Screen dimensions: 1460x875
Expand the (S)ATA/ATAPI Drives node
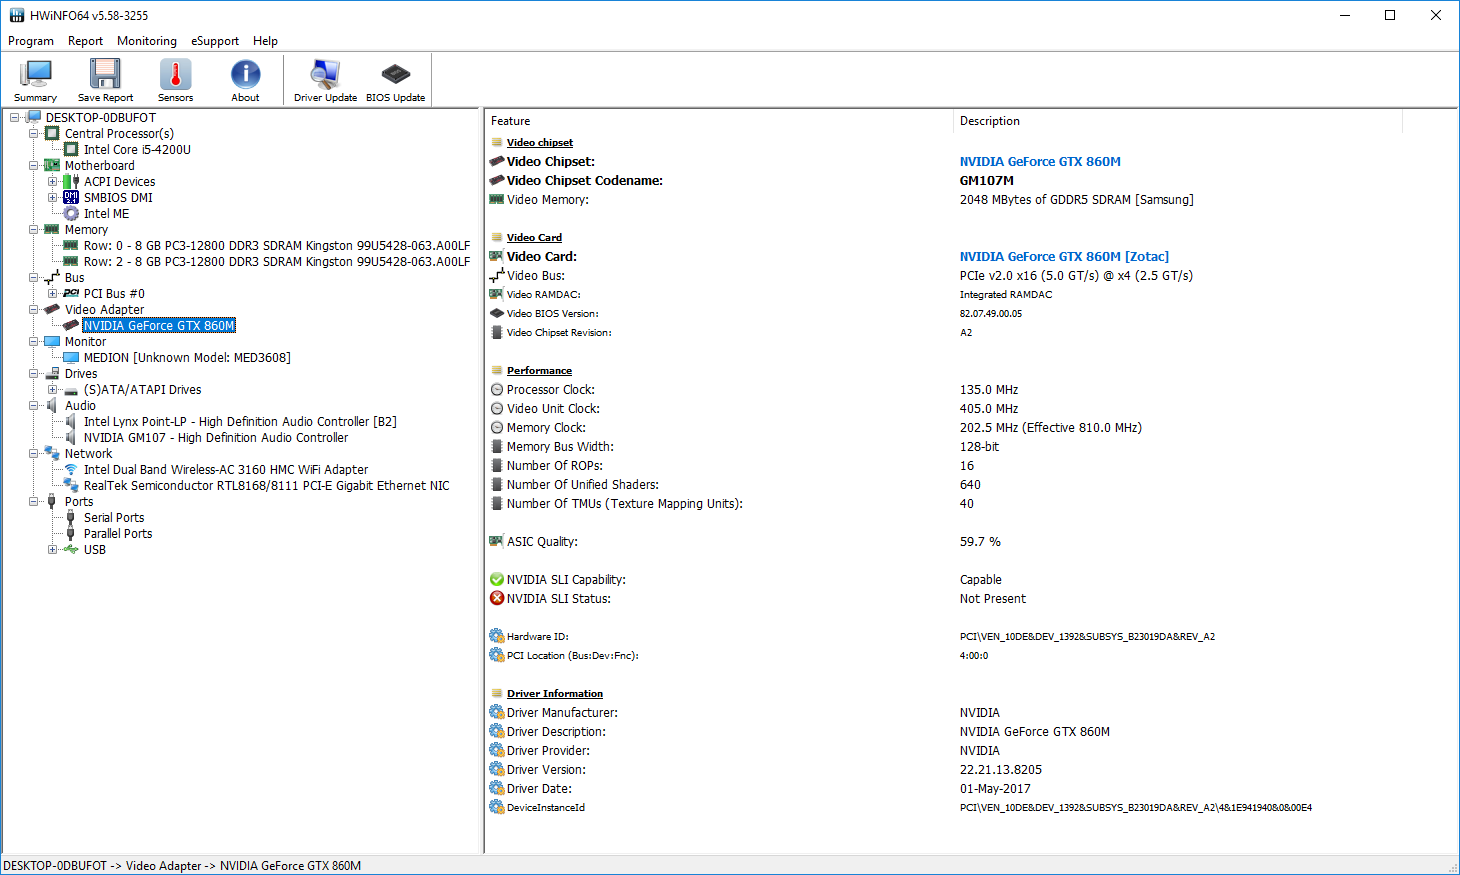point(52,389)
